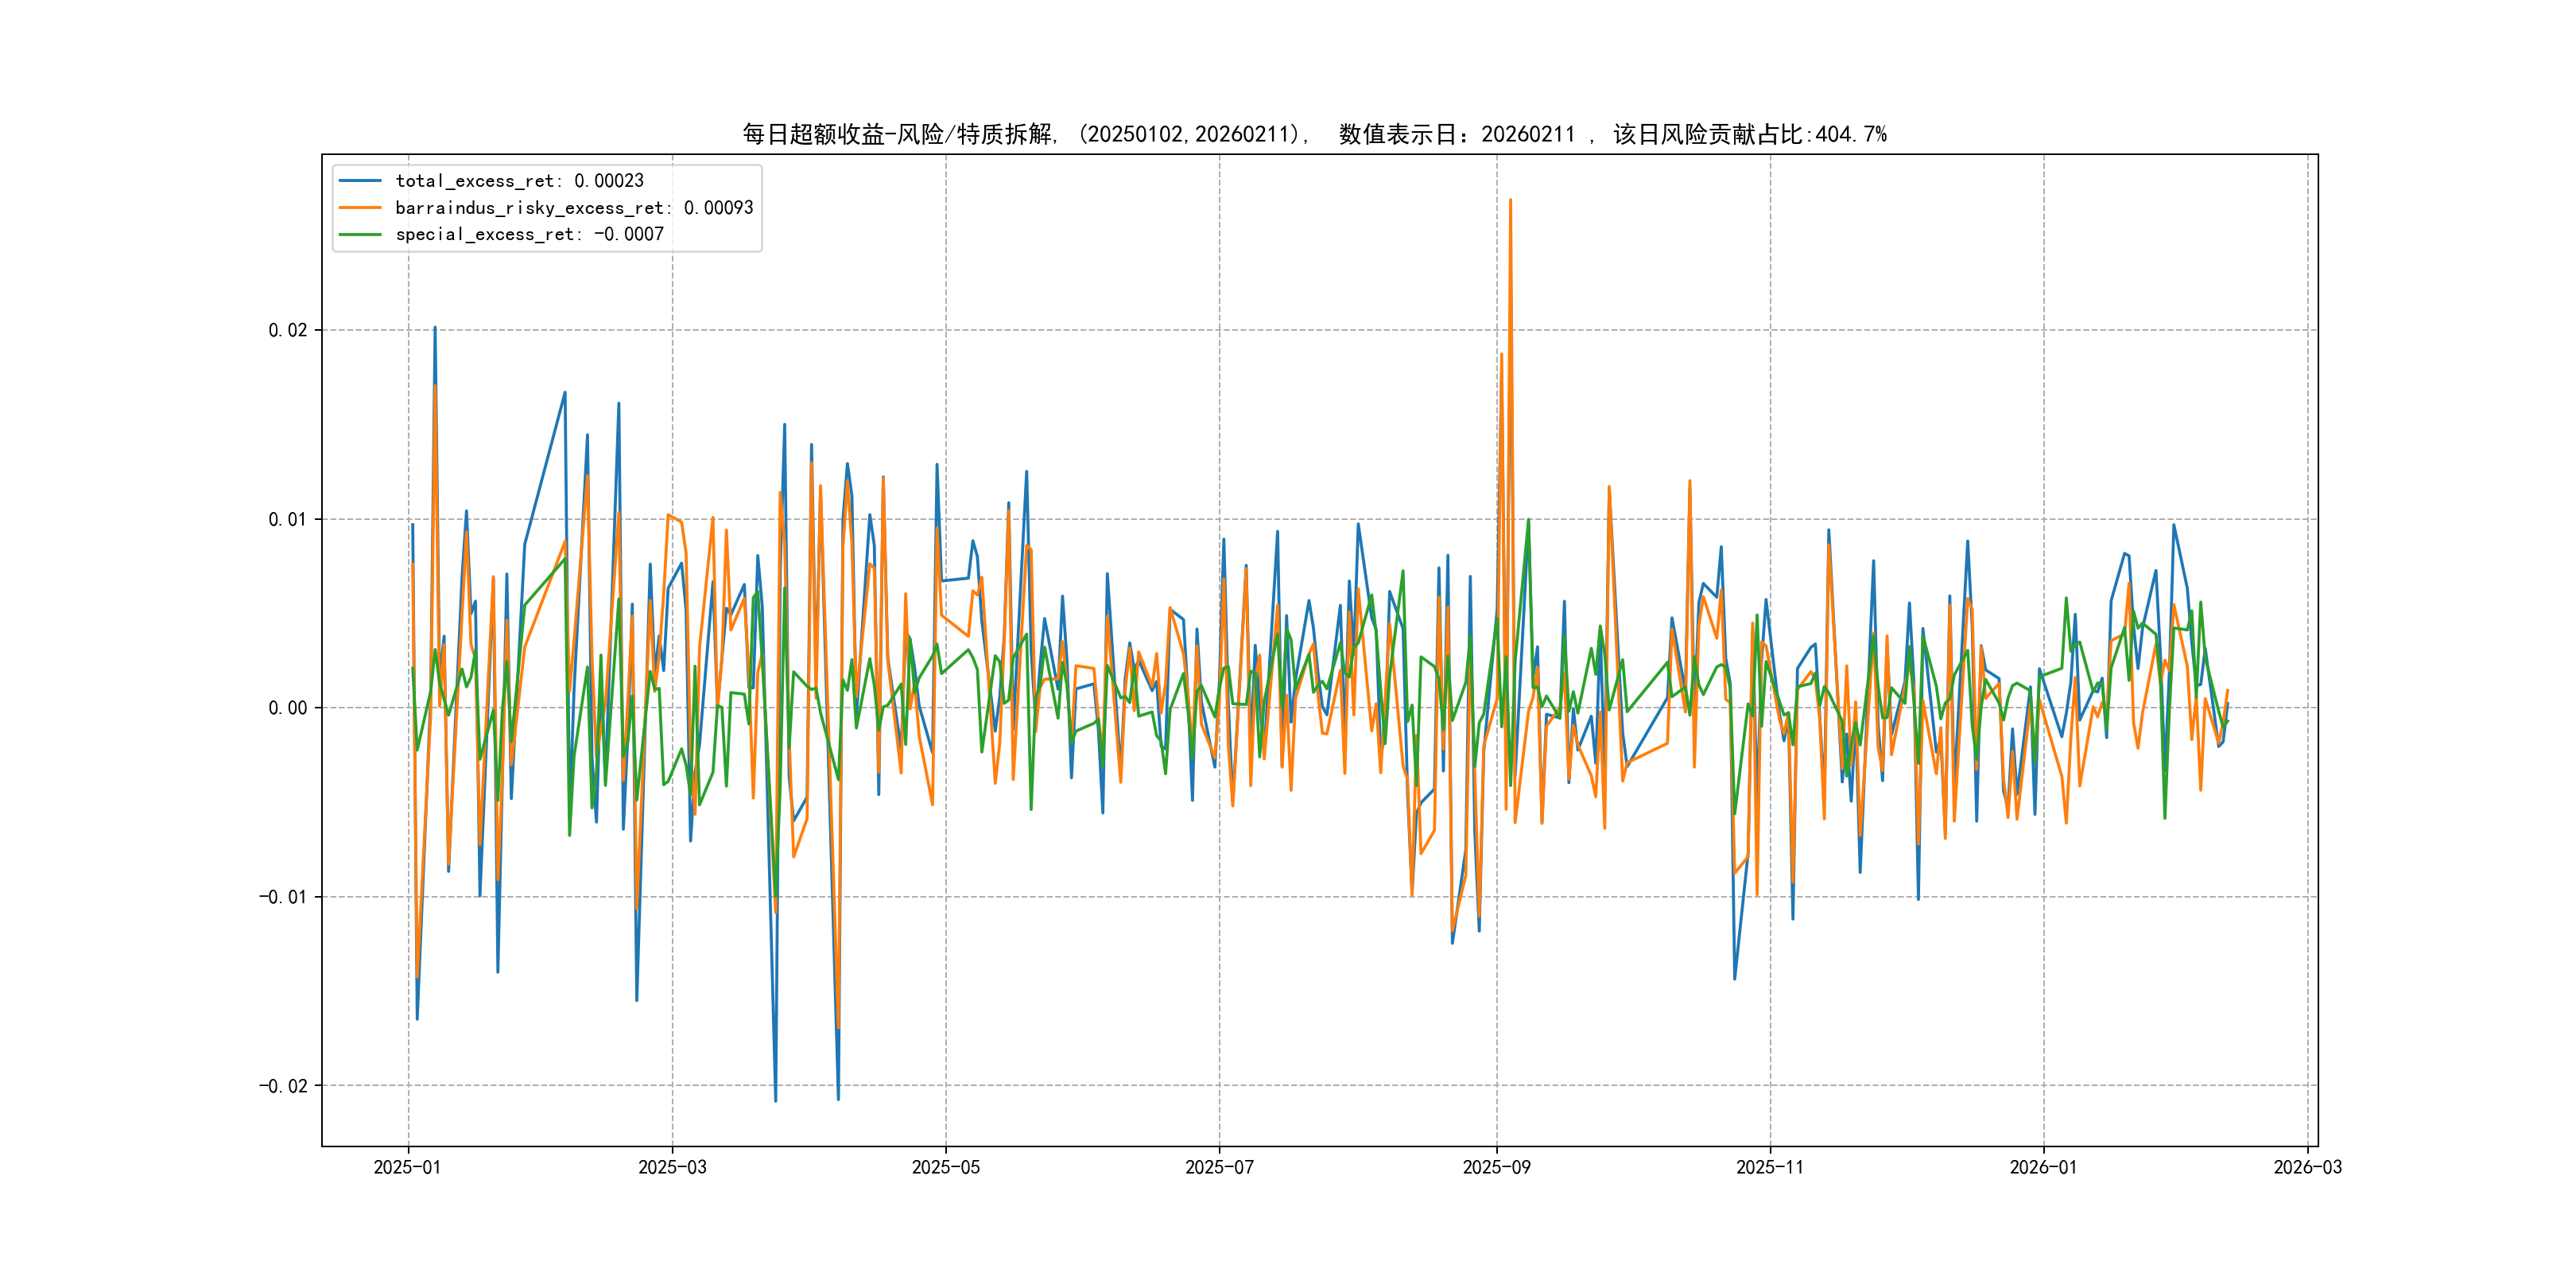
Task: Select the special_excess_ret: -0.0007 legend label
Action: click(x=529, y=234)
